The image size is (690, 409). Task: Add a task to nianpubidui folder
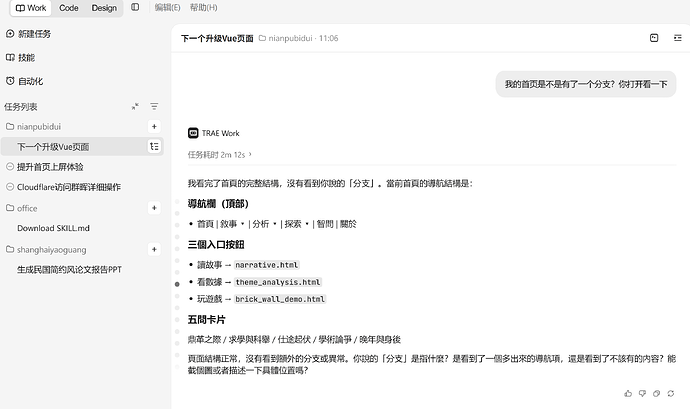pyautogui.click(x=154, y=127)
